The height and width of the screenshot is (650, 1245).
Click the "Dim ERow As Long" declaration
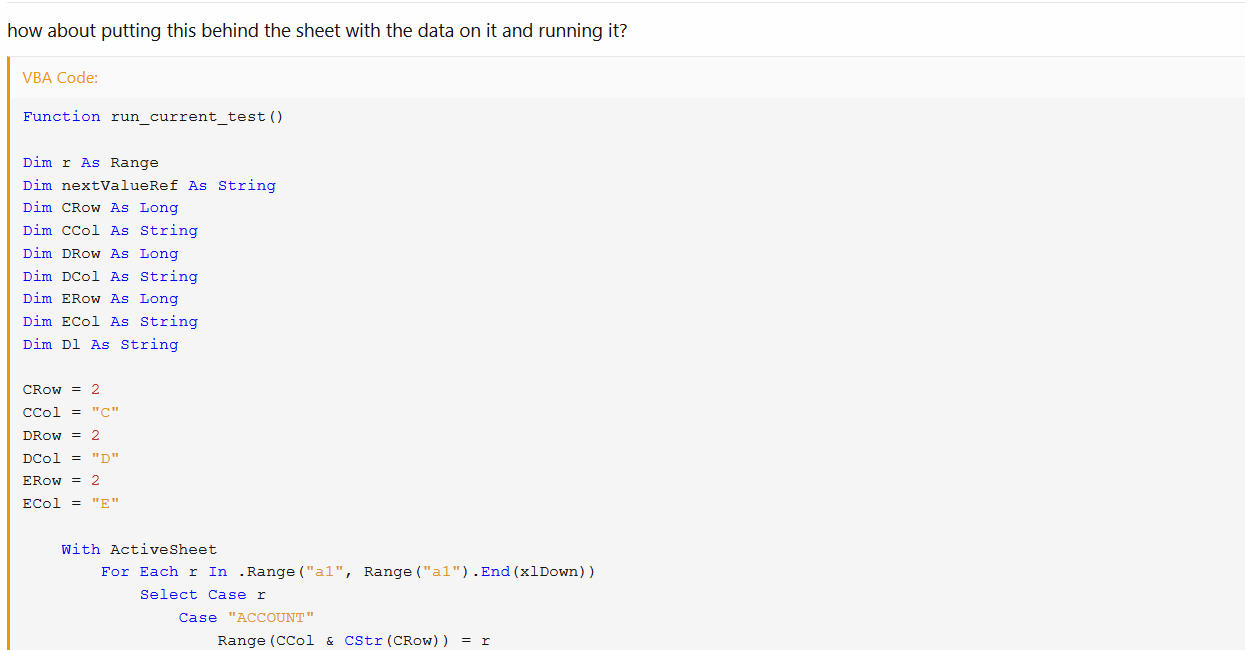[100, 299]
